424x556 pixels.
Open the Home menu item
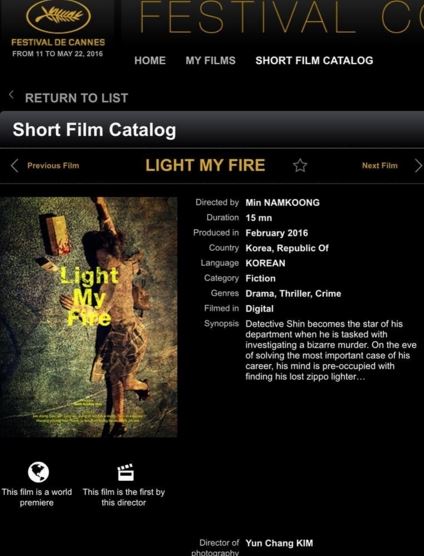point(150,61)
